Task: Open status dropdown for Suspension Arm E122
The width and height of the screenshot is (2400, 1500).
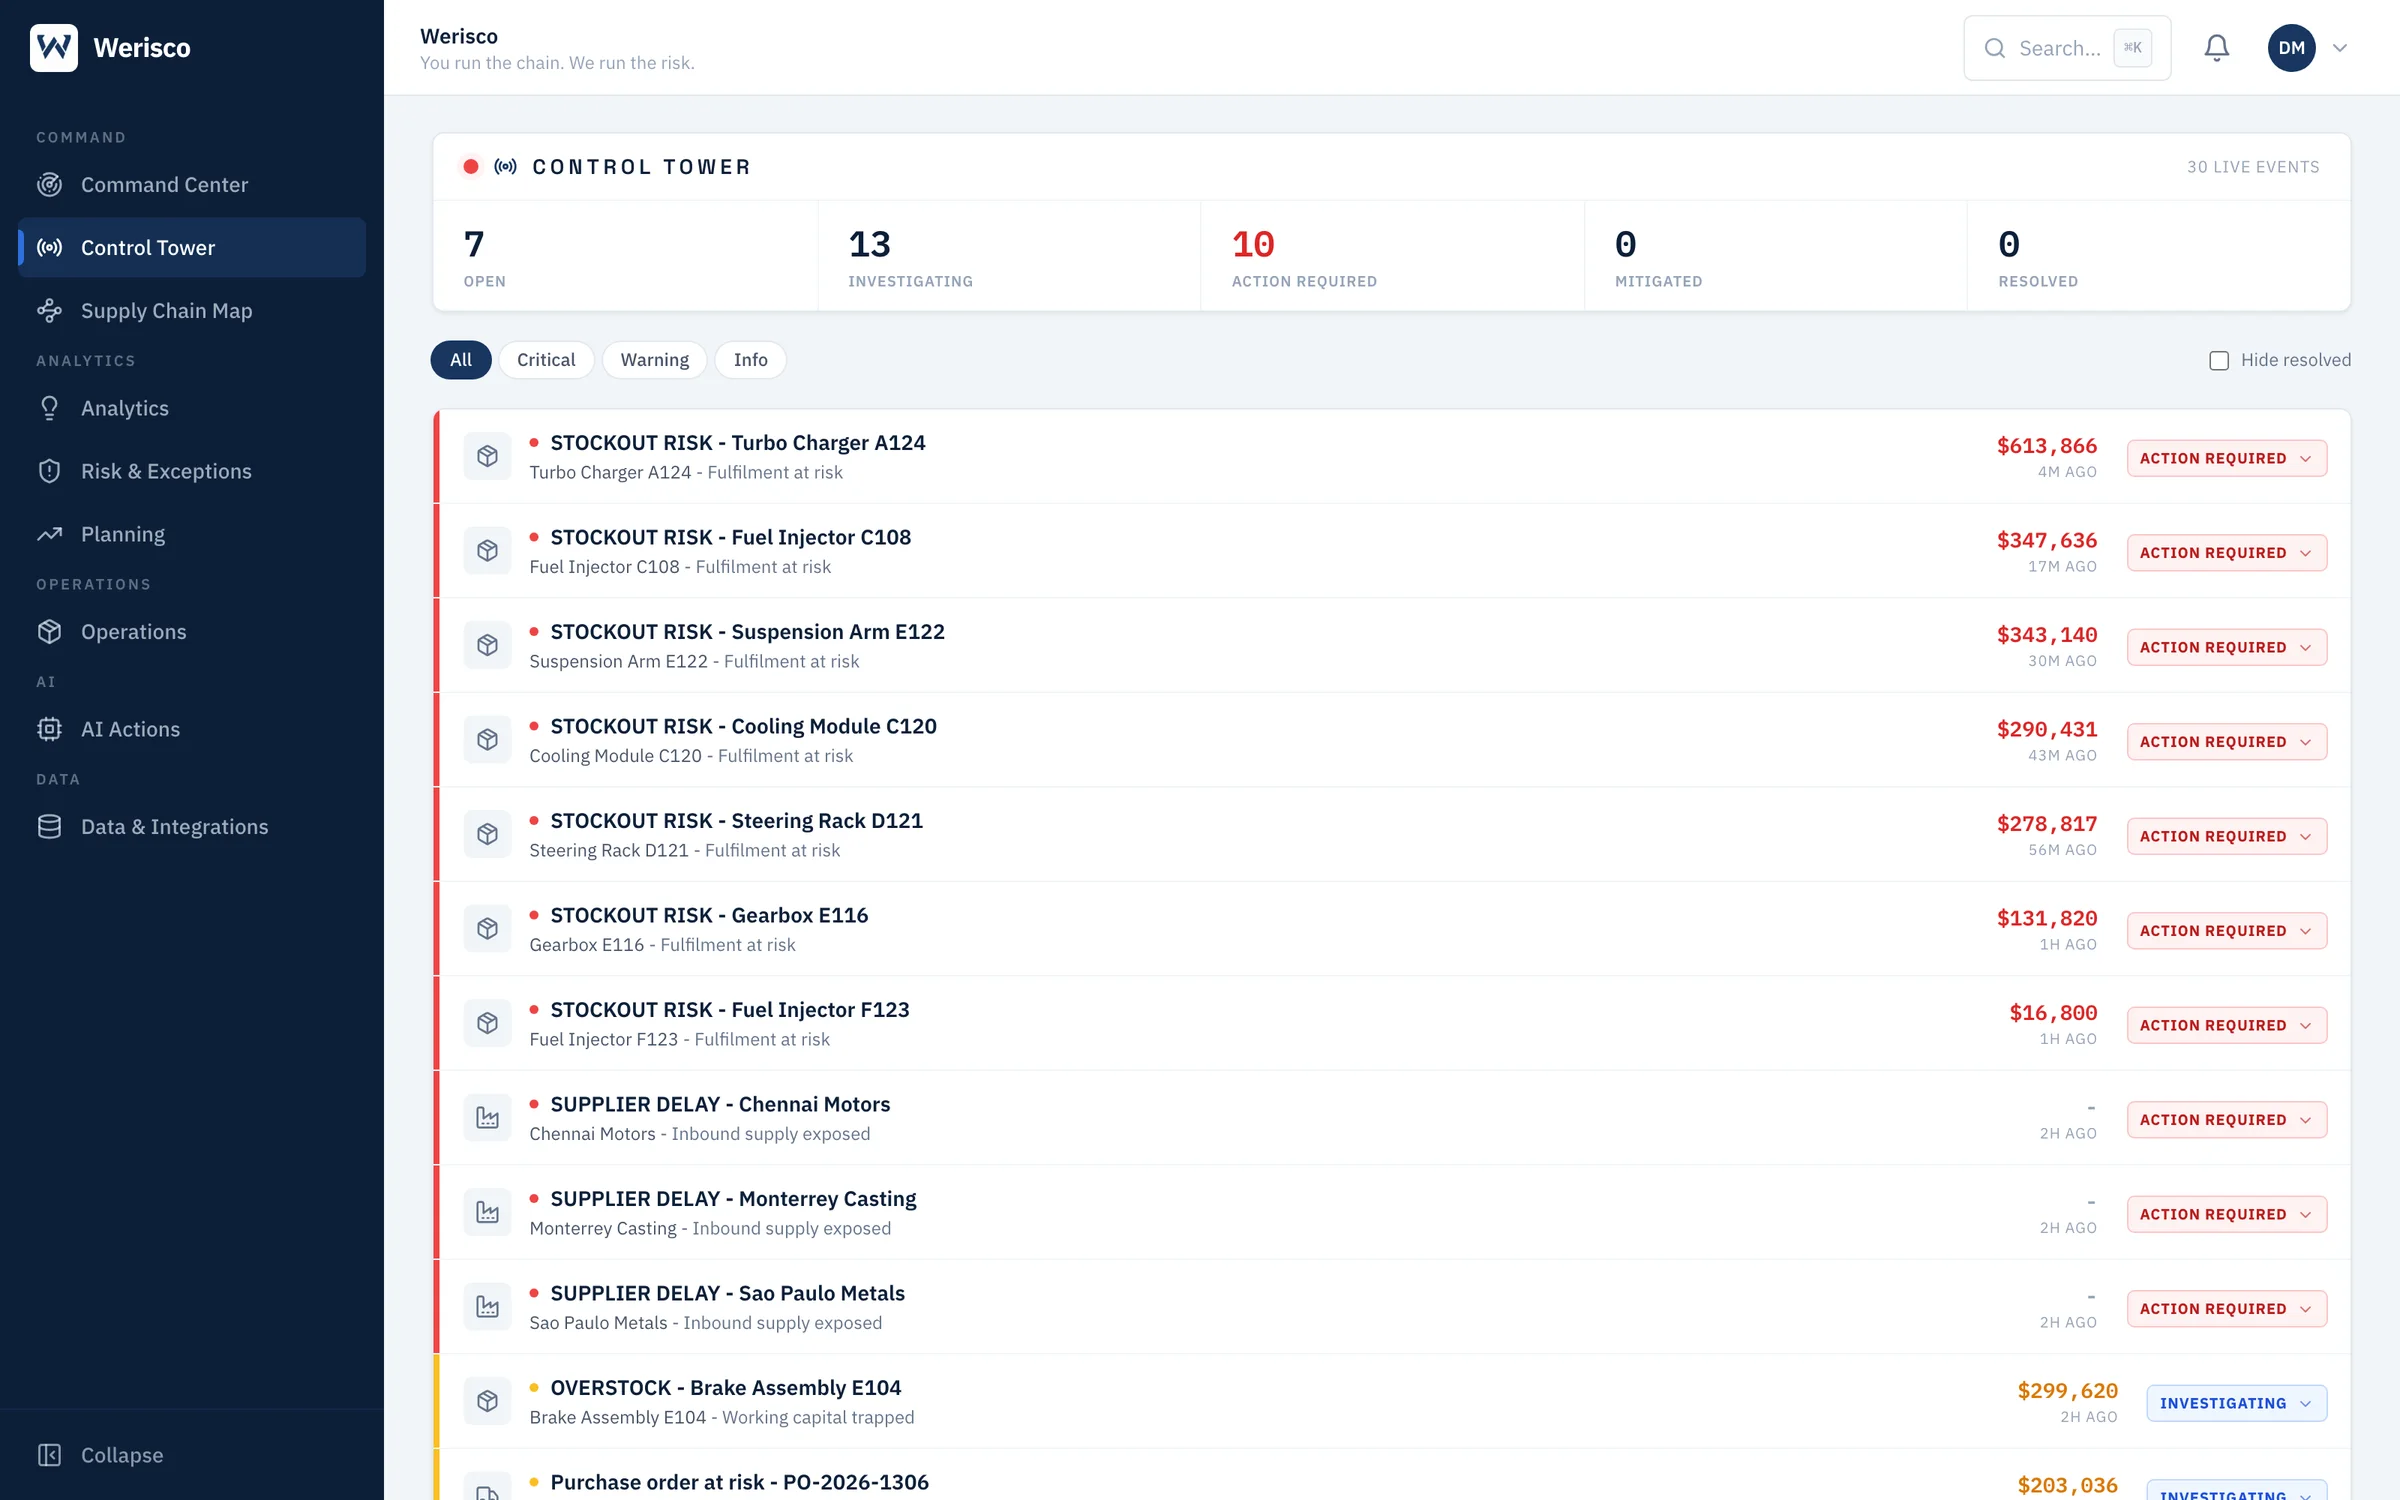Action: pyautogui.click(x=2227, y=647)
